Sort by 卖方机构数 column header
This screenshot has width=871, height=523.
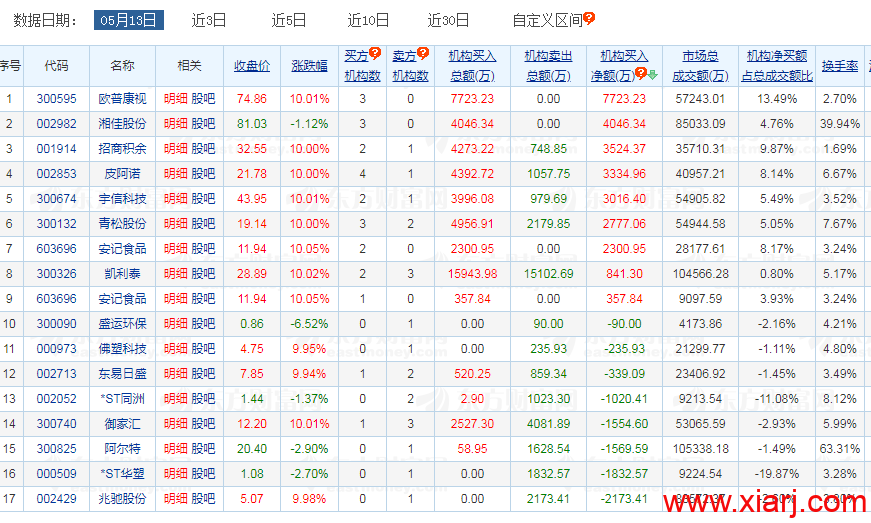(410, 66)
